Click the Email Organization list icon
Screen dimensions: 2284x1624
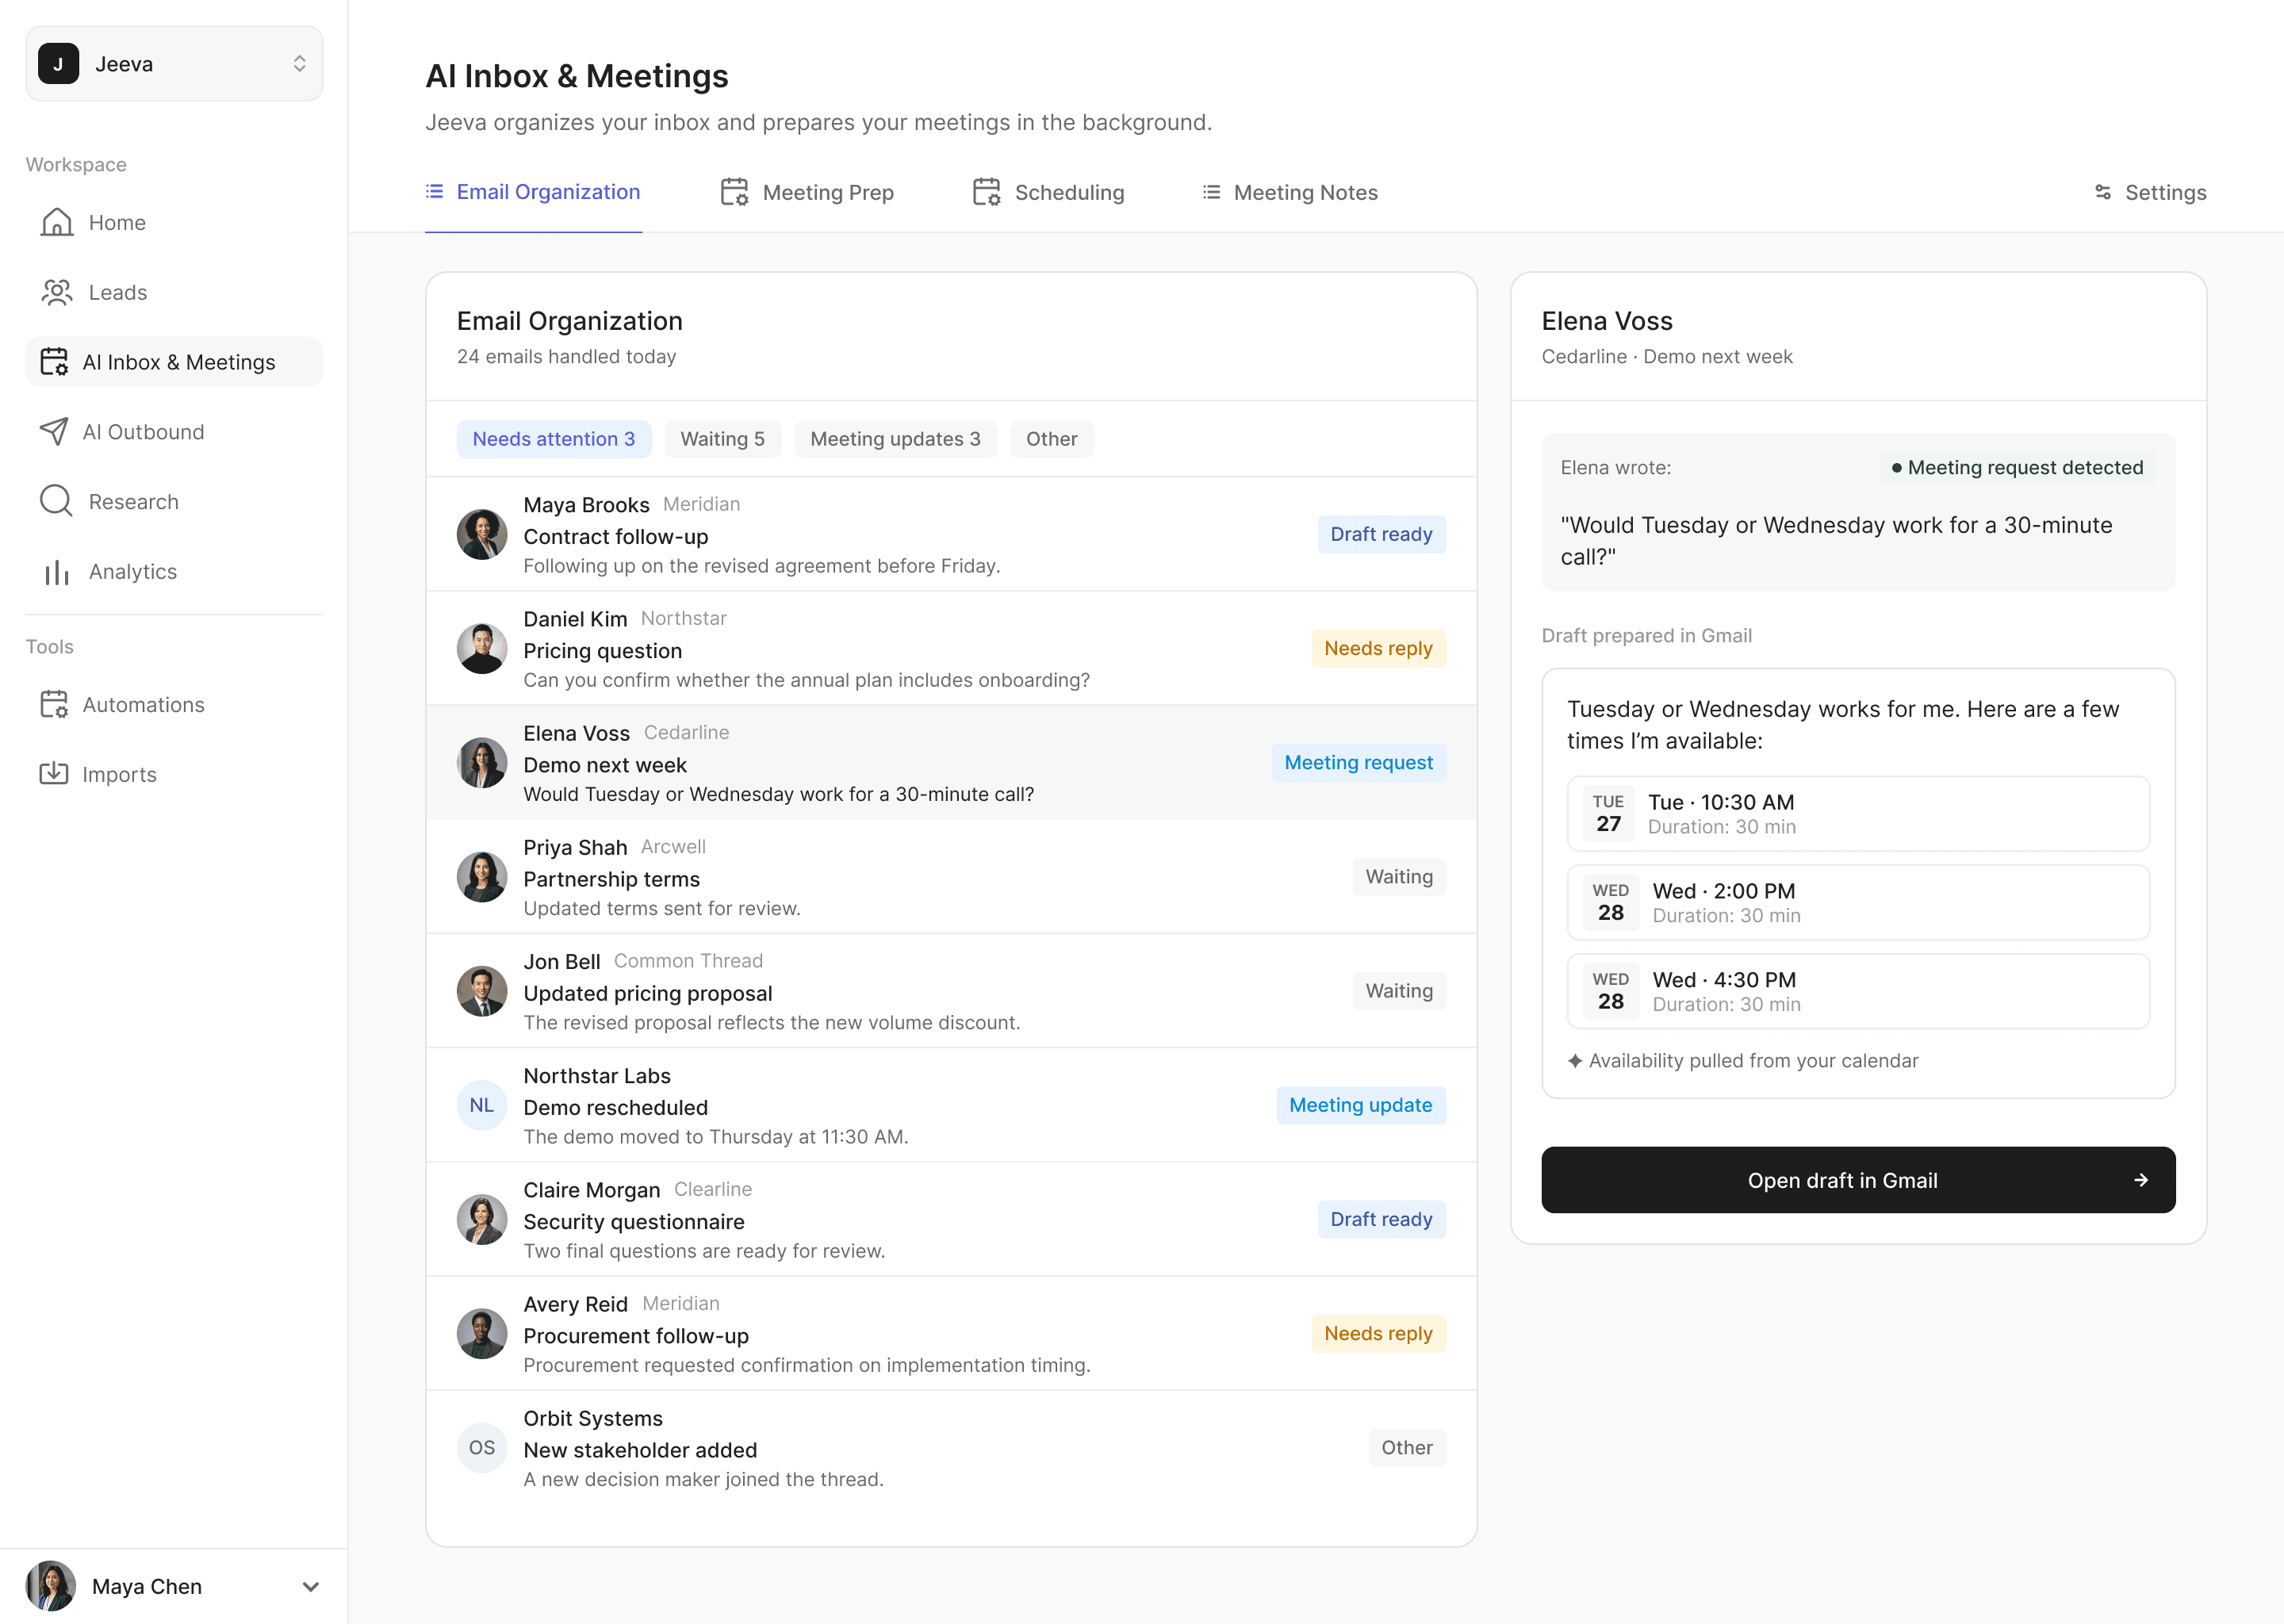pyautogui.click(x=434, y=191)
